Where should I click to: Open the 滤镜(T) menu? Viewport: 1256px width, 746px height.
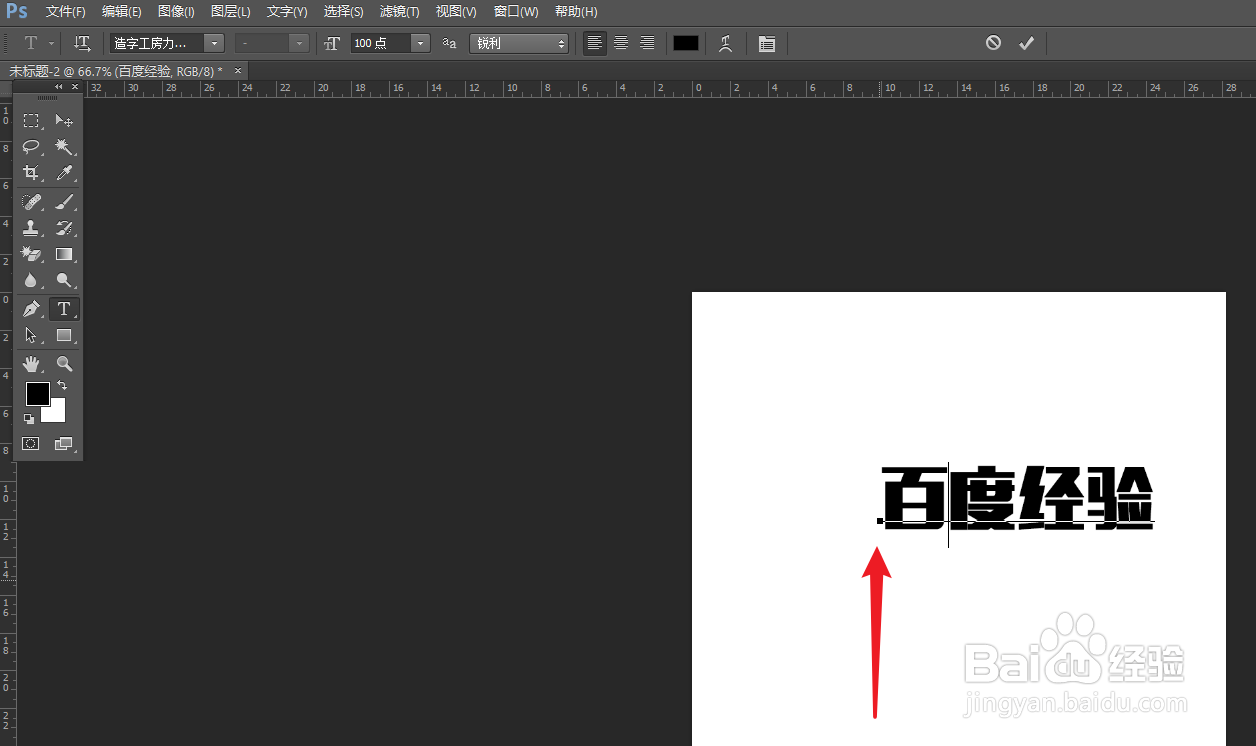point(400,12)
